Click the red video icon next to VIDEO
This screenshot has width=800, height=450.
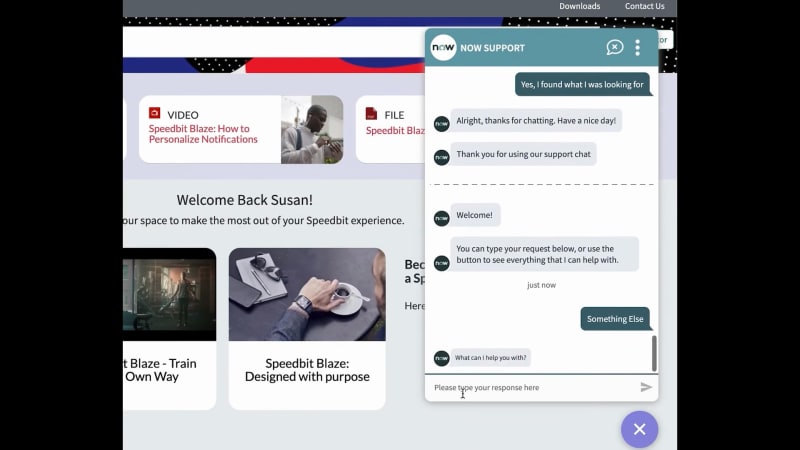155,113
